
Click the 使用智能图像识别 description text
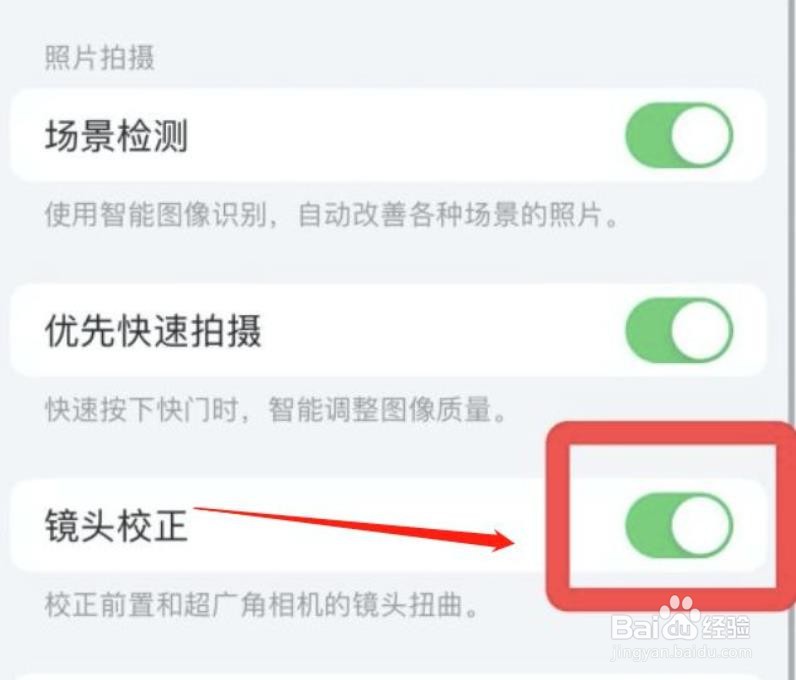tap(331, 214)
